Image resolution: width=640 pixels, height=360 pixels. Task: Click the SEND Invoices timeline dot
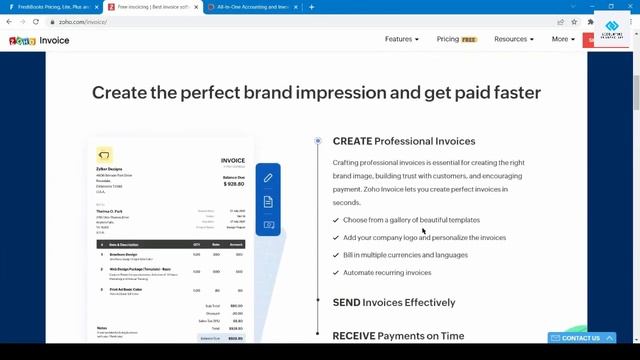tap(318, 300)
